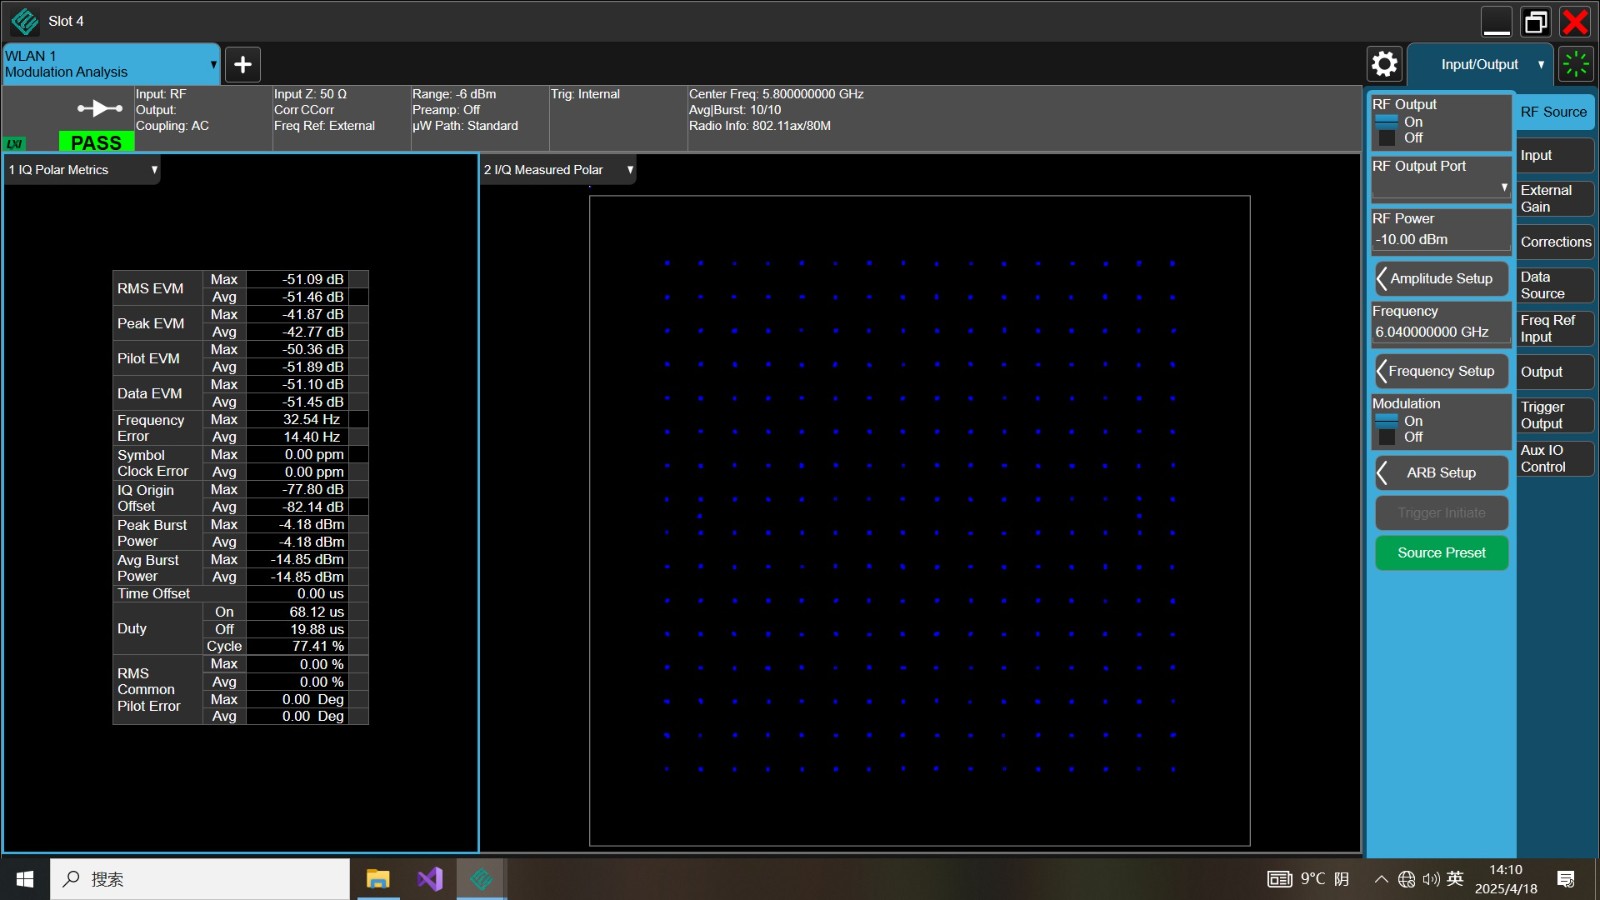Add a new screen with plus button

[242, 64]
